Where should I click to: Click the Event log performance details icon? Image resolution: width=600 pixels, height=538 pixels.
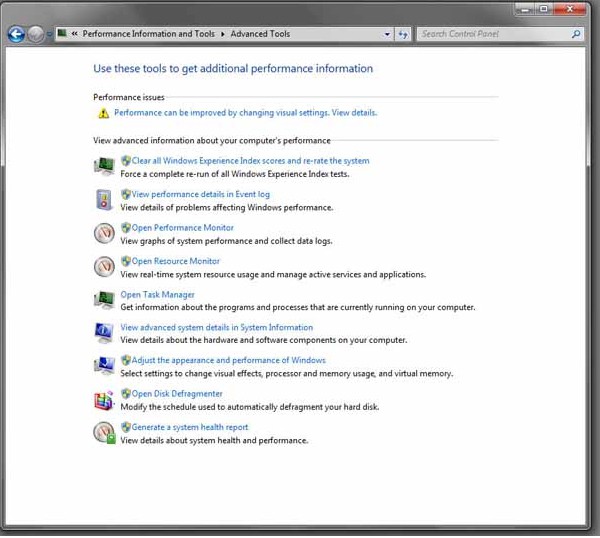point(104,199)
